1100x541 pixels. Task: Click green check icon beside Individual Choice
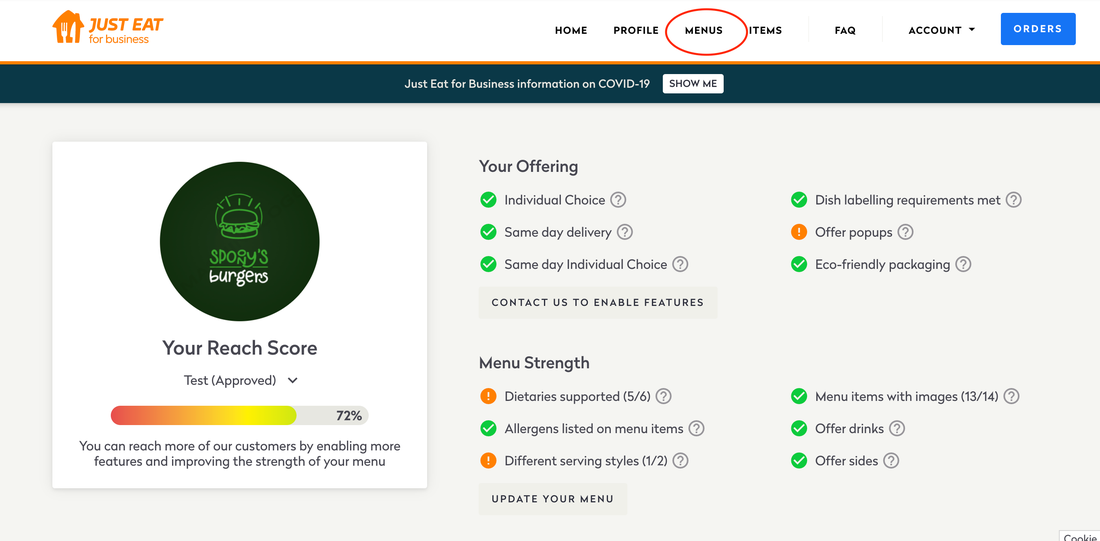click(x=488, y=200)
